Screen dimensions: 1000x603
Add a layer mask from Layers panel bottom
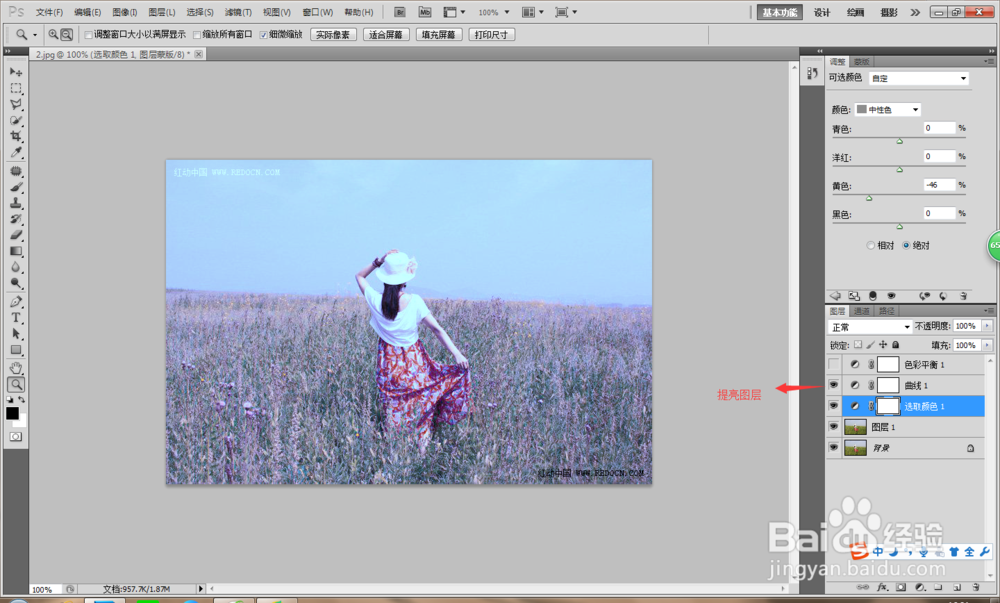tap(901, 587)
